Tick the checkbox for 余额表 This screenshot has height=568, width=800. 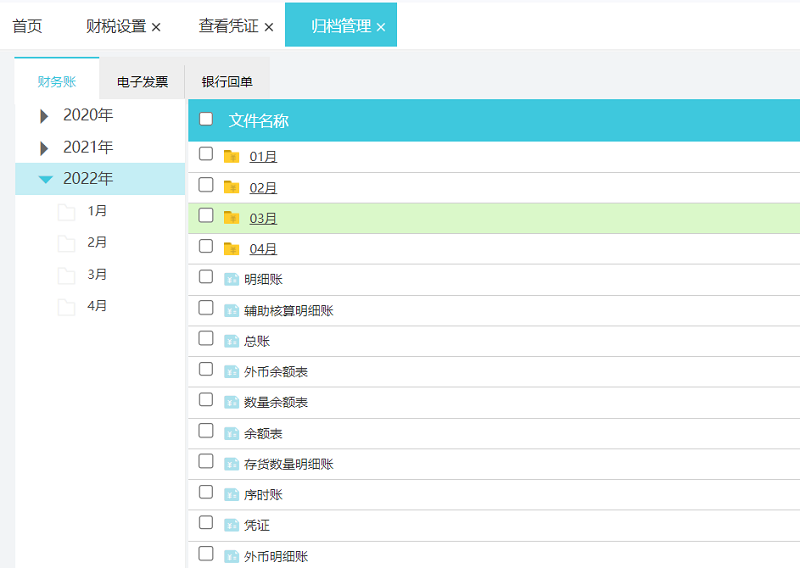206,431
